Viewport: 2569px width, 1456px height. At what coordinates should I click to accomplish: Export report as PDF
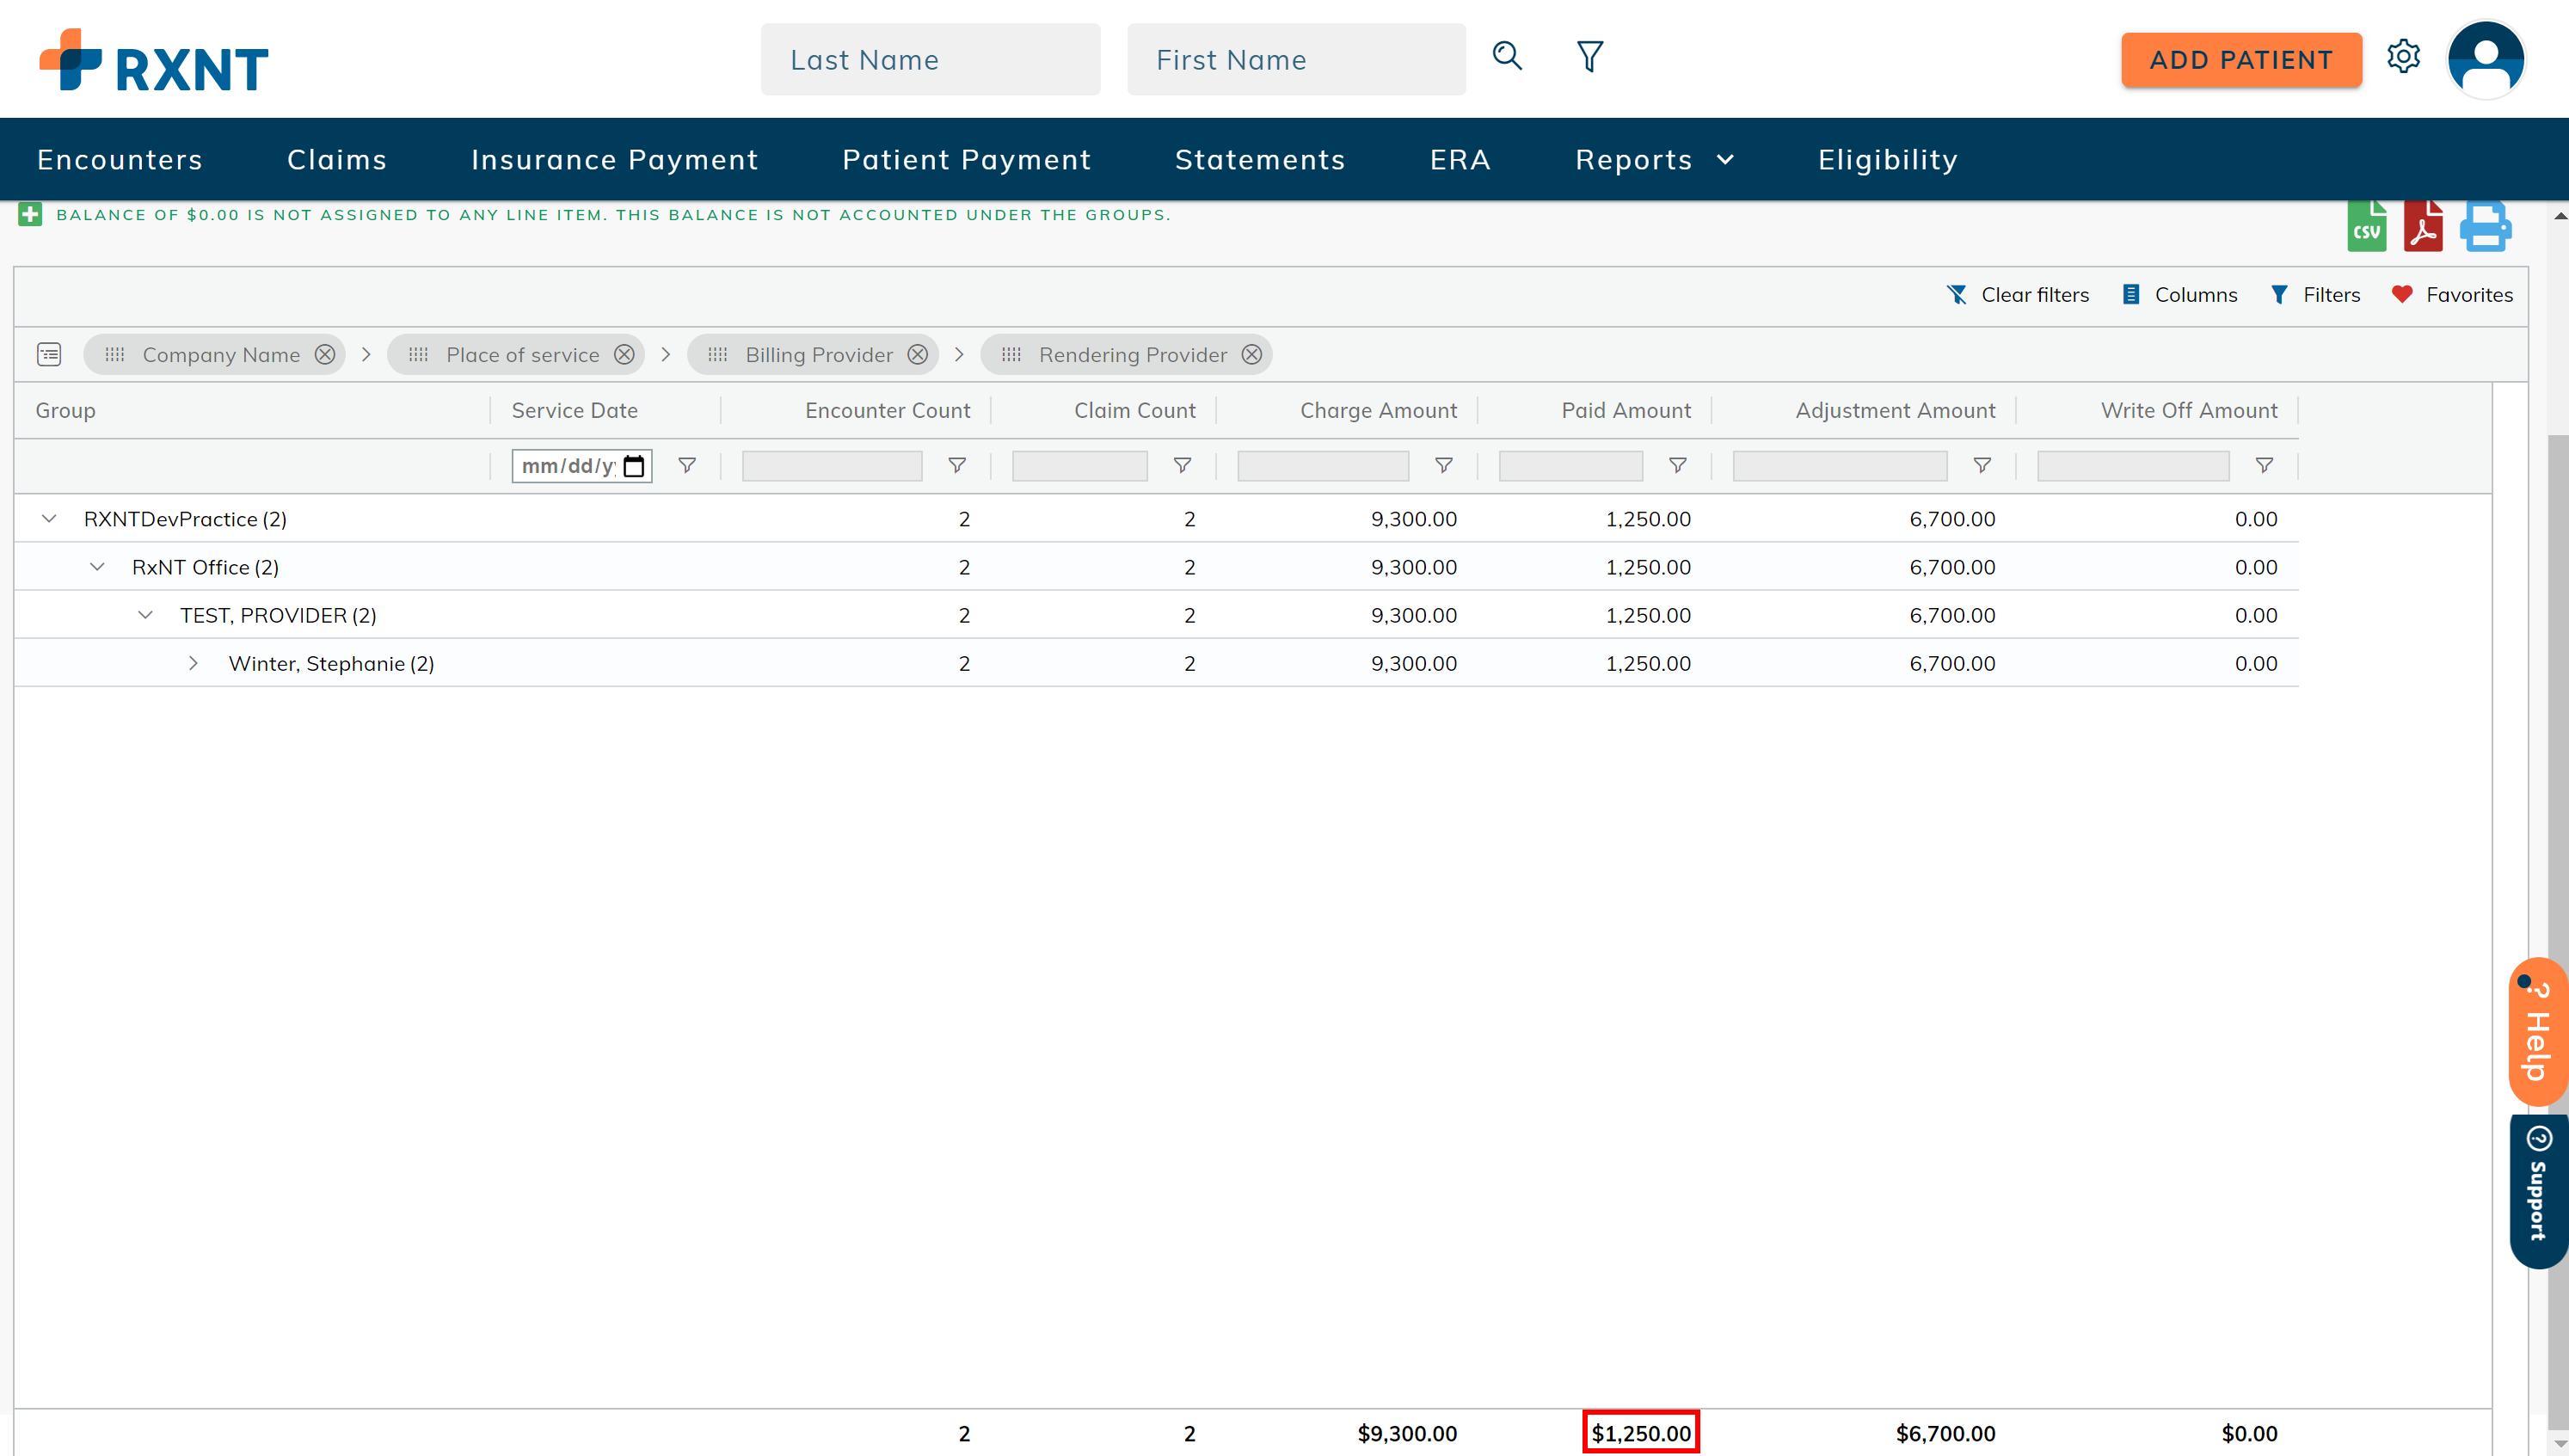(x=2423, y=226)
